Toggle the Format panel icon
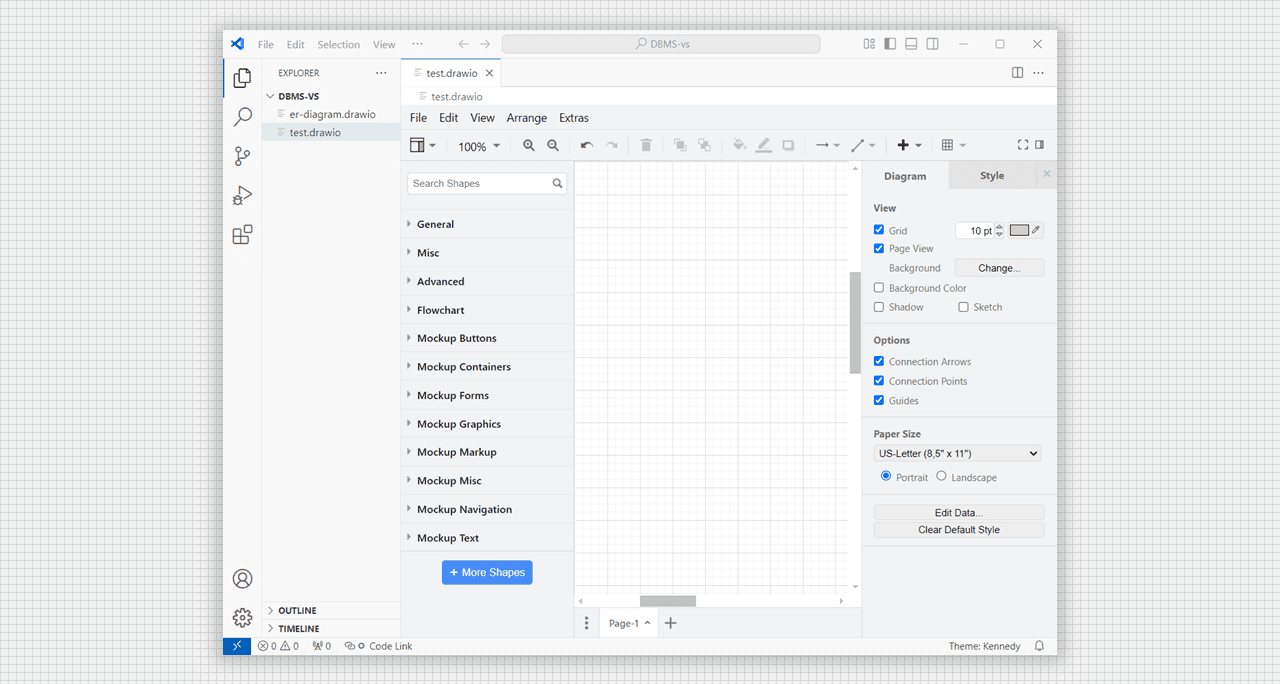 point(1039,145)
